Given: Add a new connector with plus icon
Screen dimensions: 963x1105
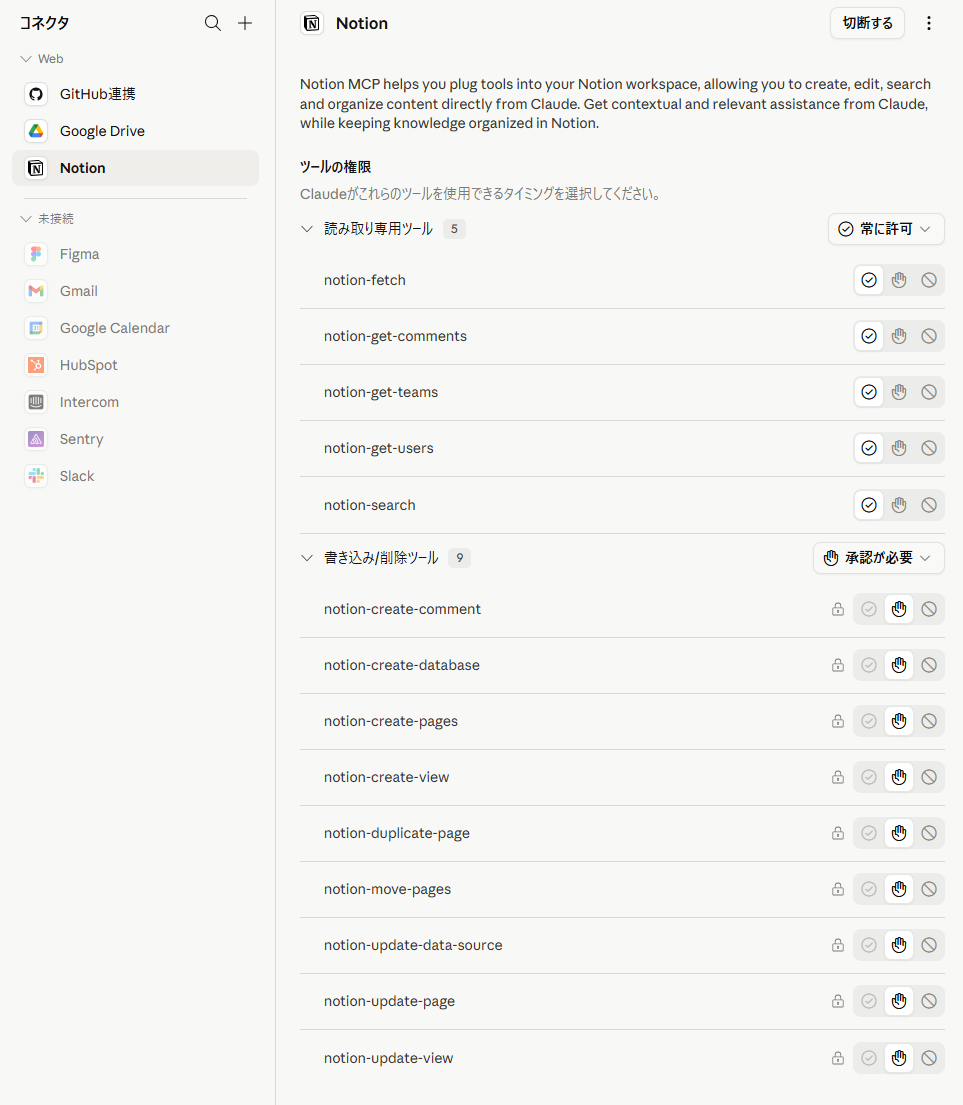Looking at the screenshot, I should pos(245,23).
